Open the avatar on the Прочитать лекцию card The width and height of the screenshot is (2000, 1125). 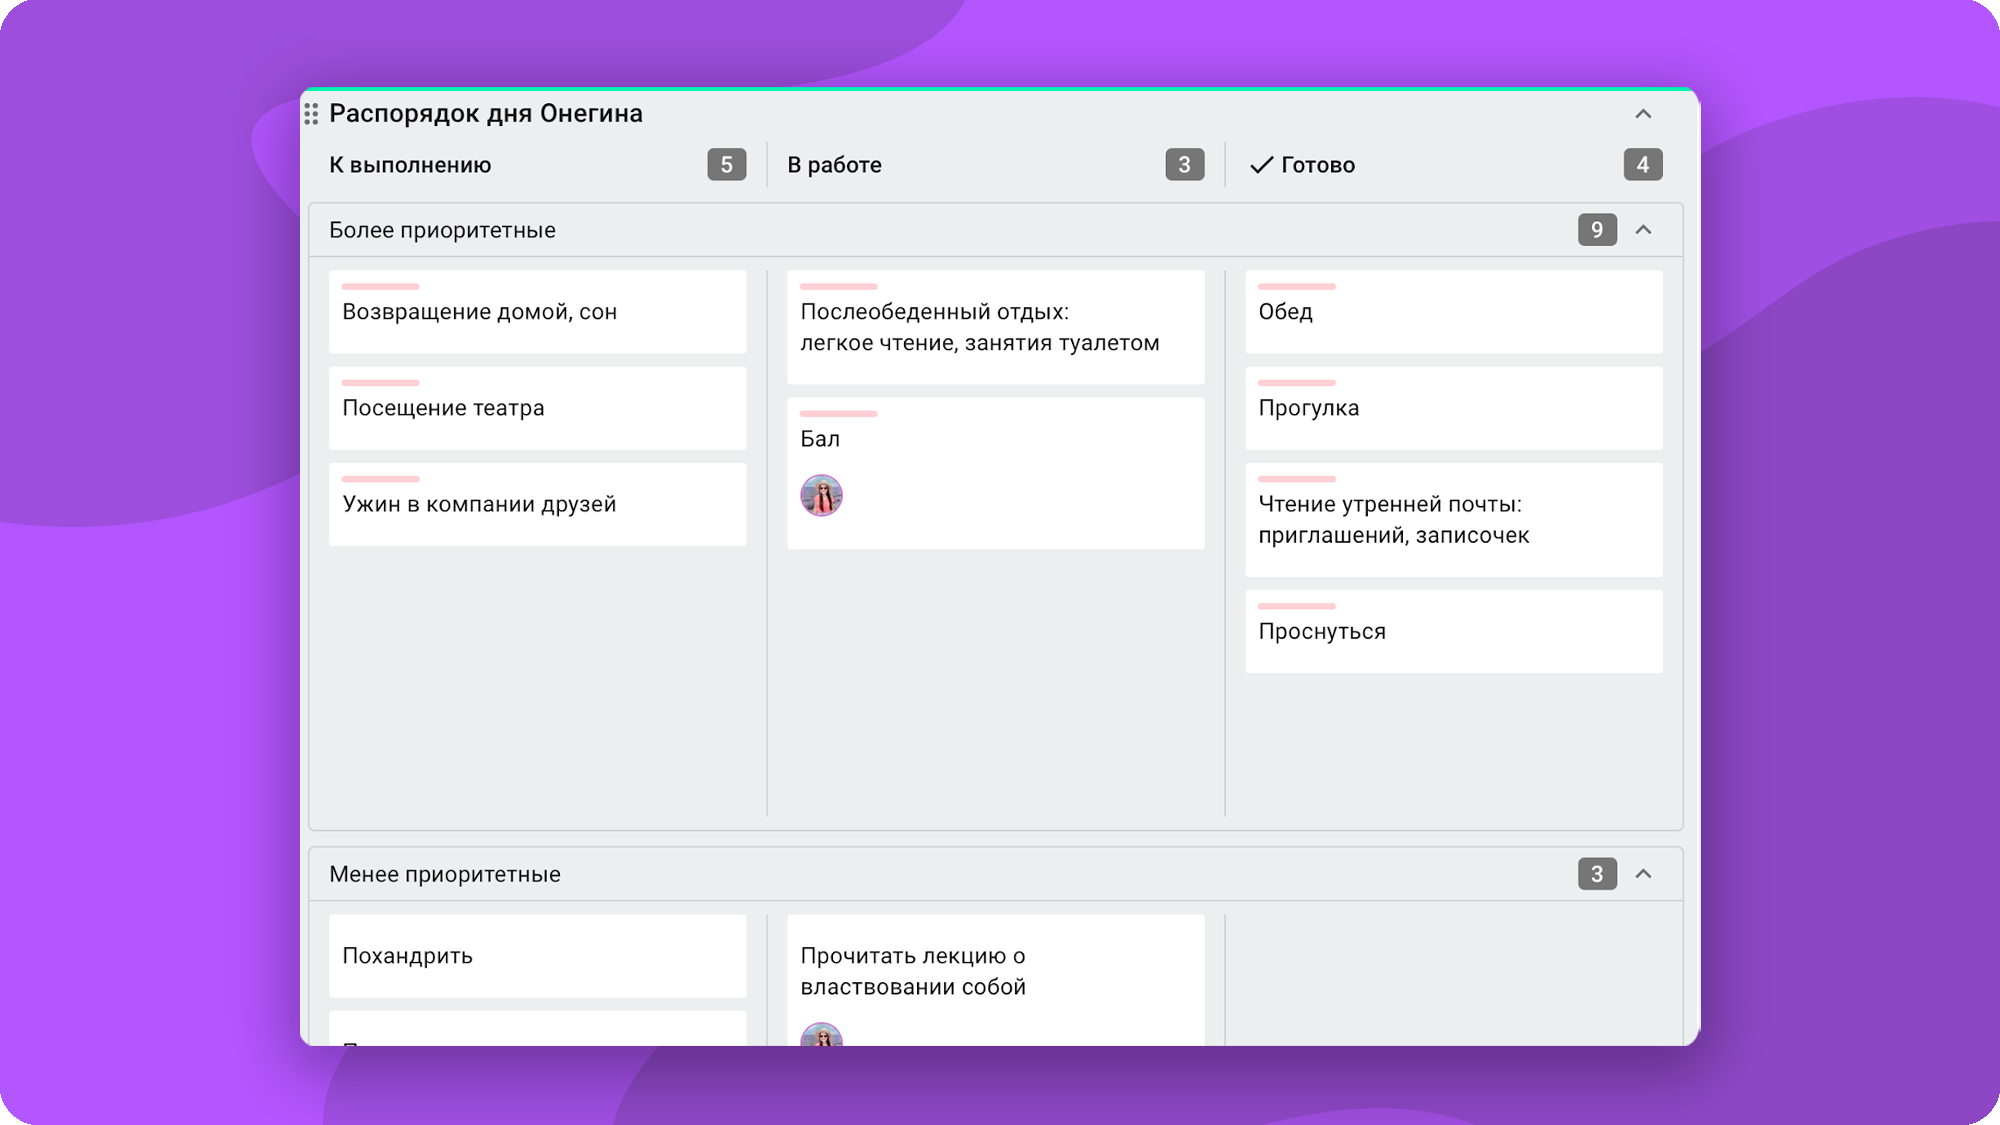(822, 1035)
